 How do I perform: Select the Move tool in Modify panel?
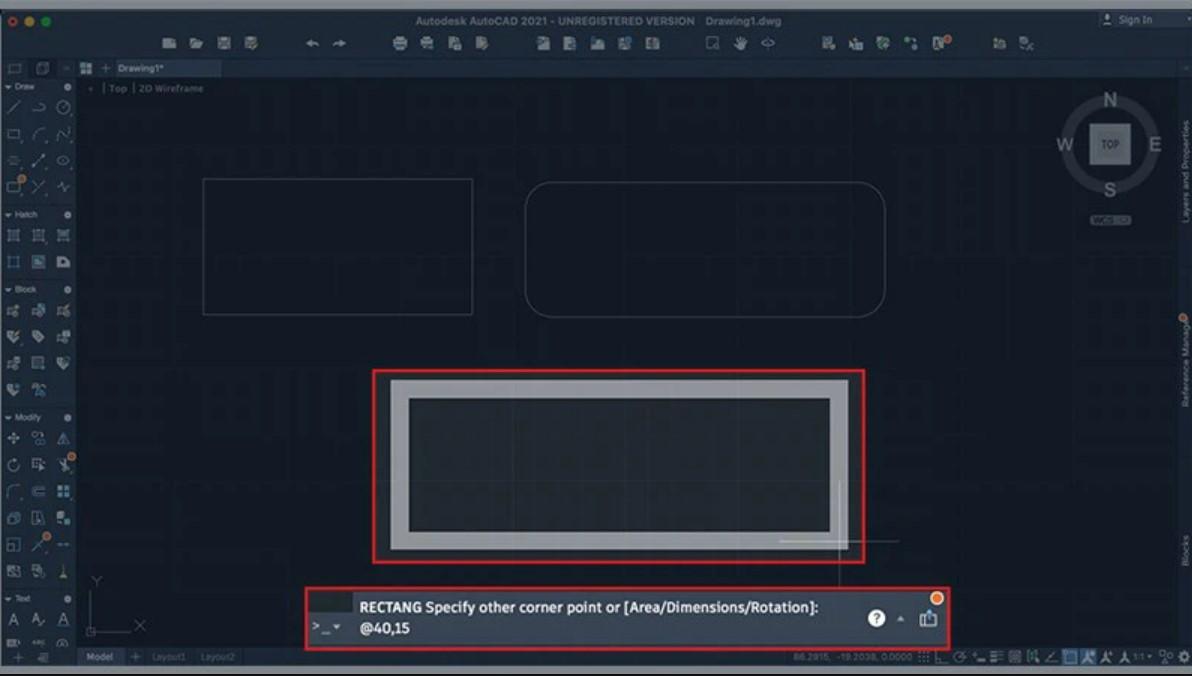13,438
